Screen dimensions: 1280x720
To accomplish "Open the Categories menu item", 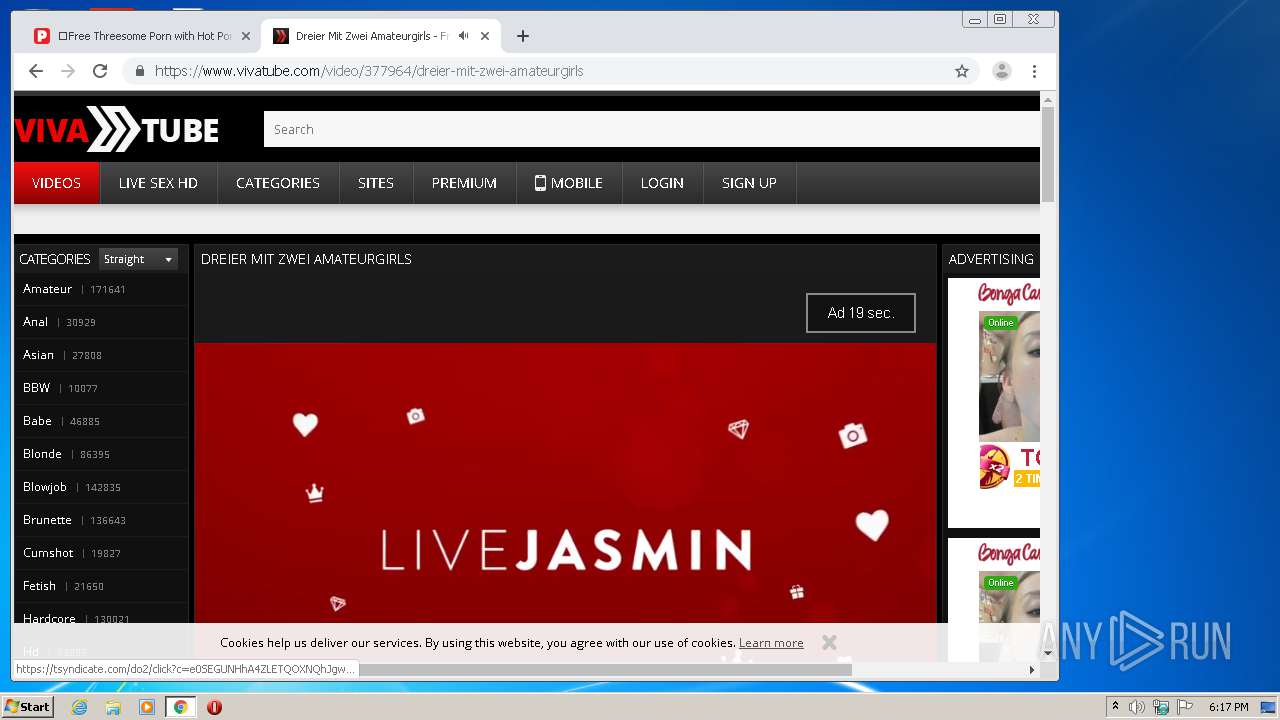I will coord(278,183).
